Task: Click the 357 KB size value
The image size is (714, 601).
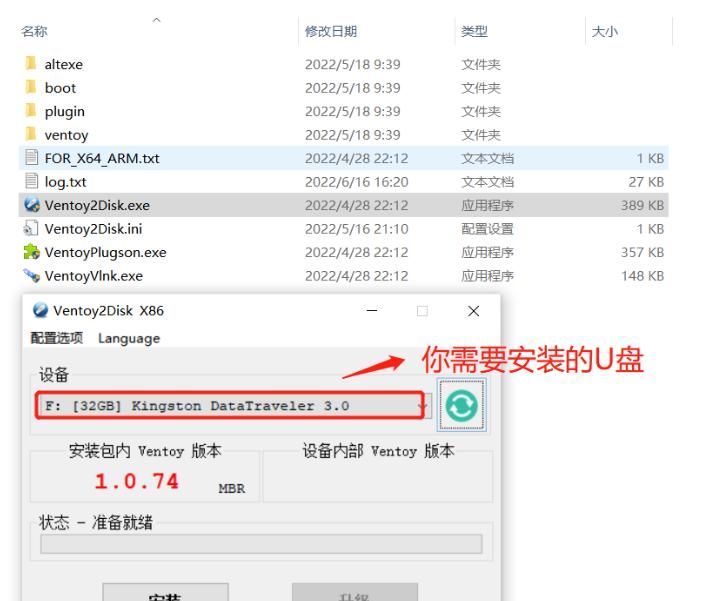Action: [x=643, y=253]
